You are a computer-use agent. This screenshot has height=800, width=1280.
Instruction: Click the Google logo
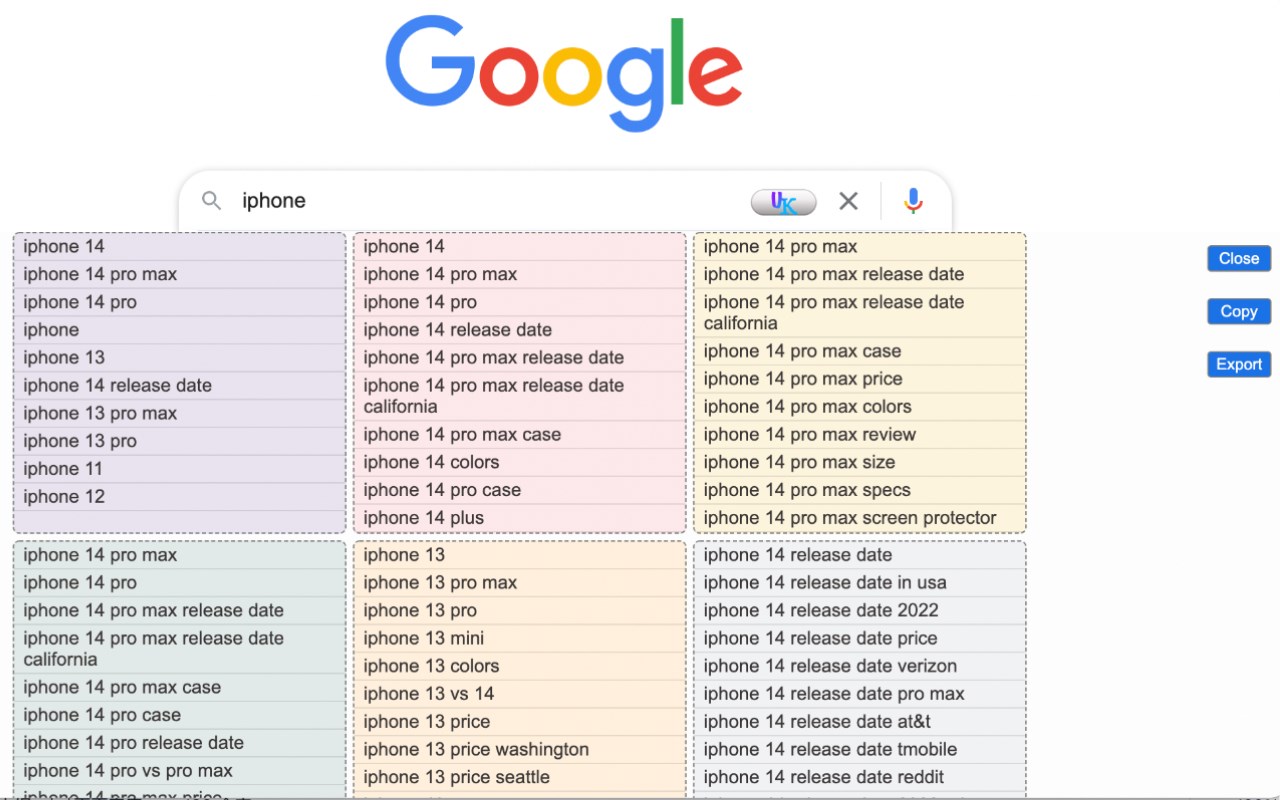564,75
